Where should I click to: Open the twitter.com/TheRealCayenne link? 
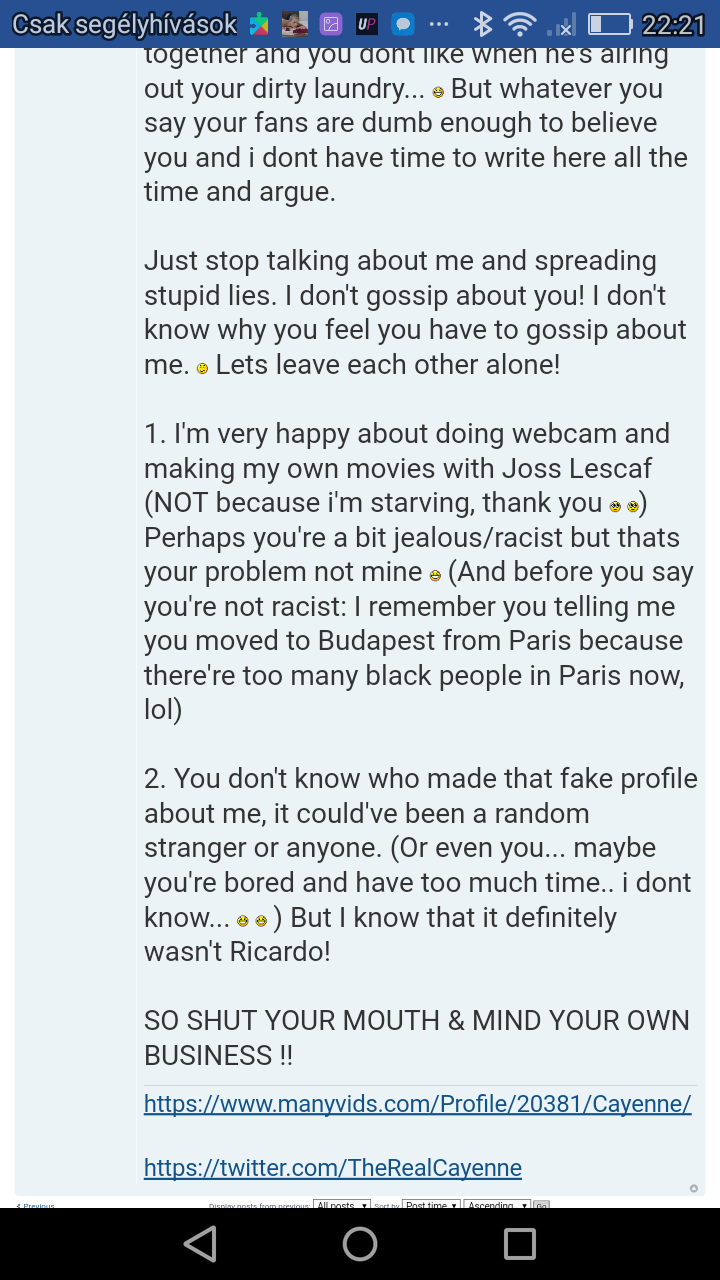click(x=332, y=1167)
